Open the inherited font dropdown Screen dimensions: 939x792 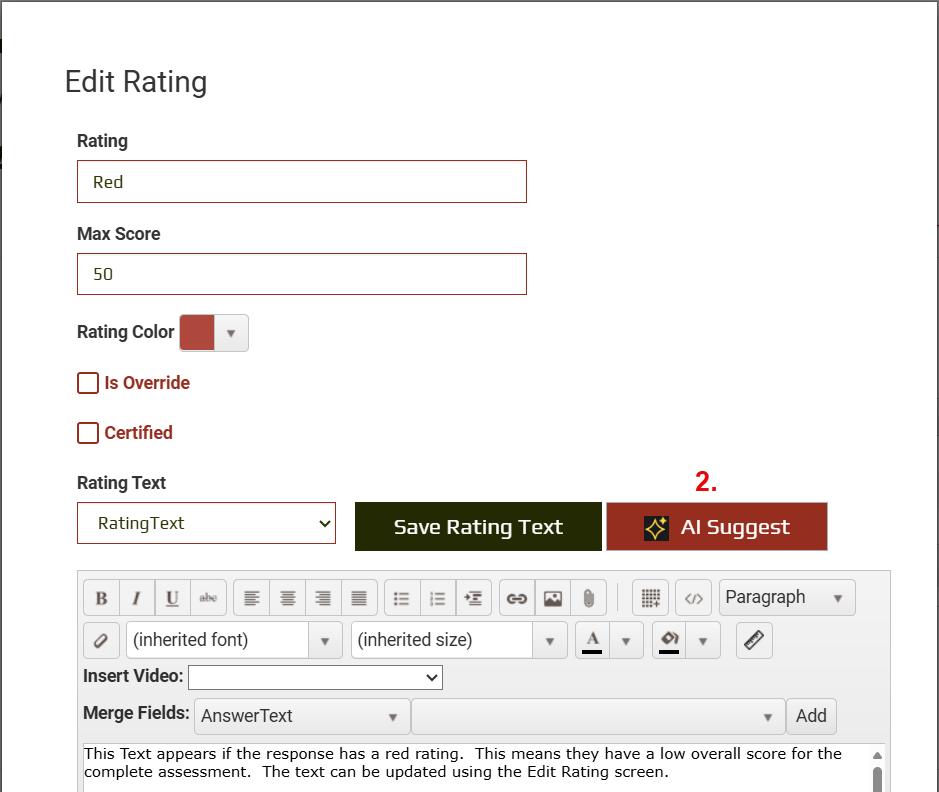point(234,640)
